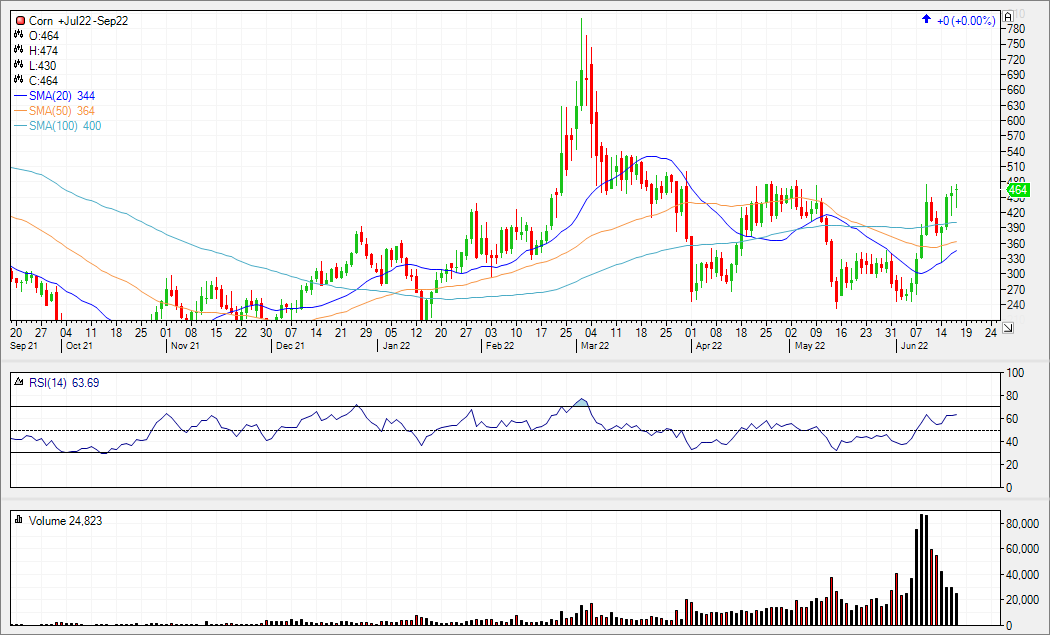The width and height of the screenshot is (1050, 635).
Task: Click the bar icon beside H:474
Action: tap(19, 50)
